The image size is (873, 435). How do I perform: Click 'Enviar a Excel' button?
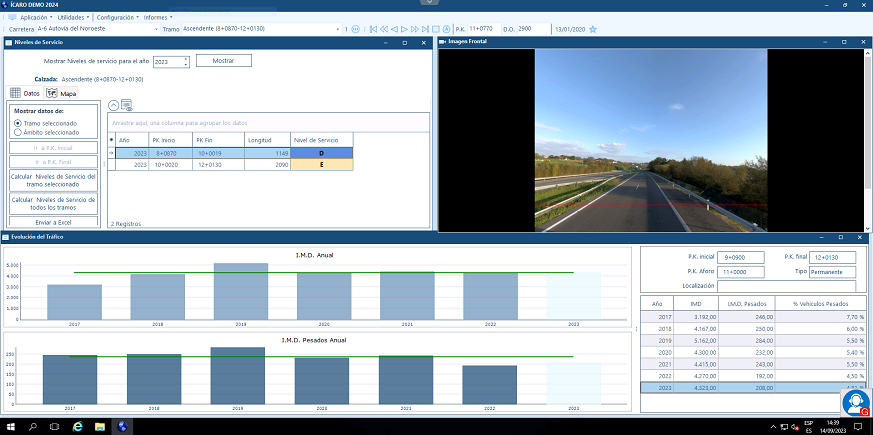point(54,221)
